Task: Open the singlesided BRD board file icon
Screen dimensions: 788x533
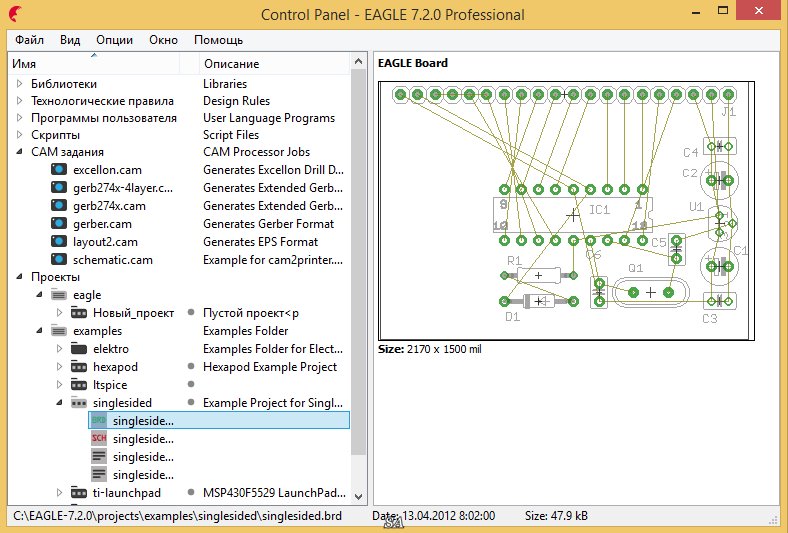Action: click(x=99, y=421)
